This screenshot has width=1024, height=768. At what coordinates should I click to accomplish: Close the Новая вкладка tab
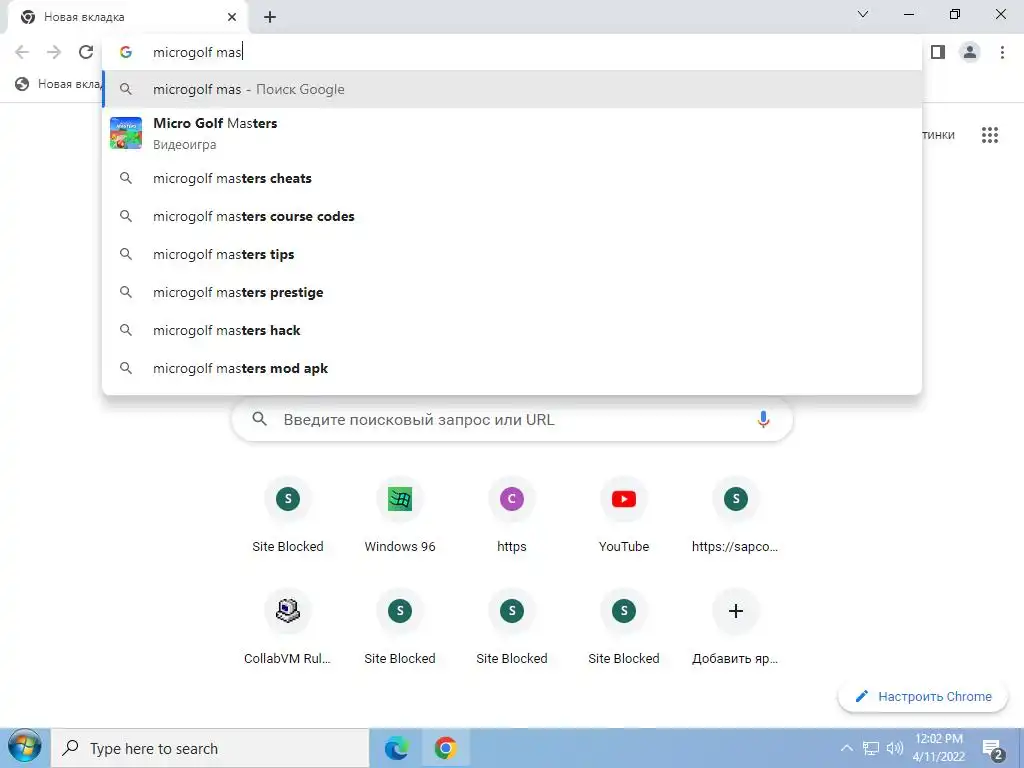click(232, 17)
